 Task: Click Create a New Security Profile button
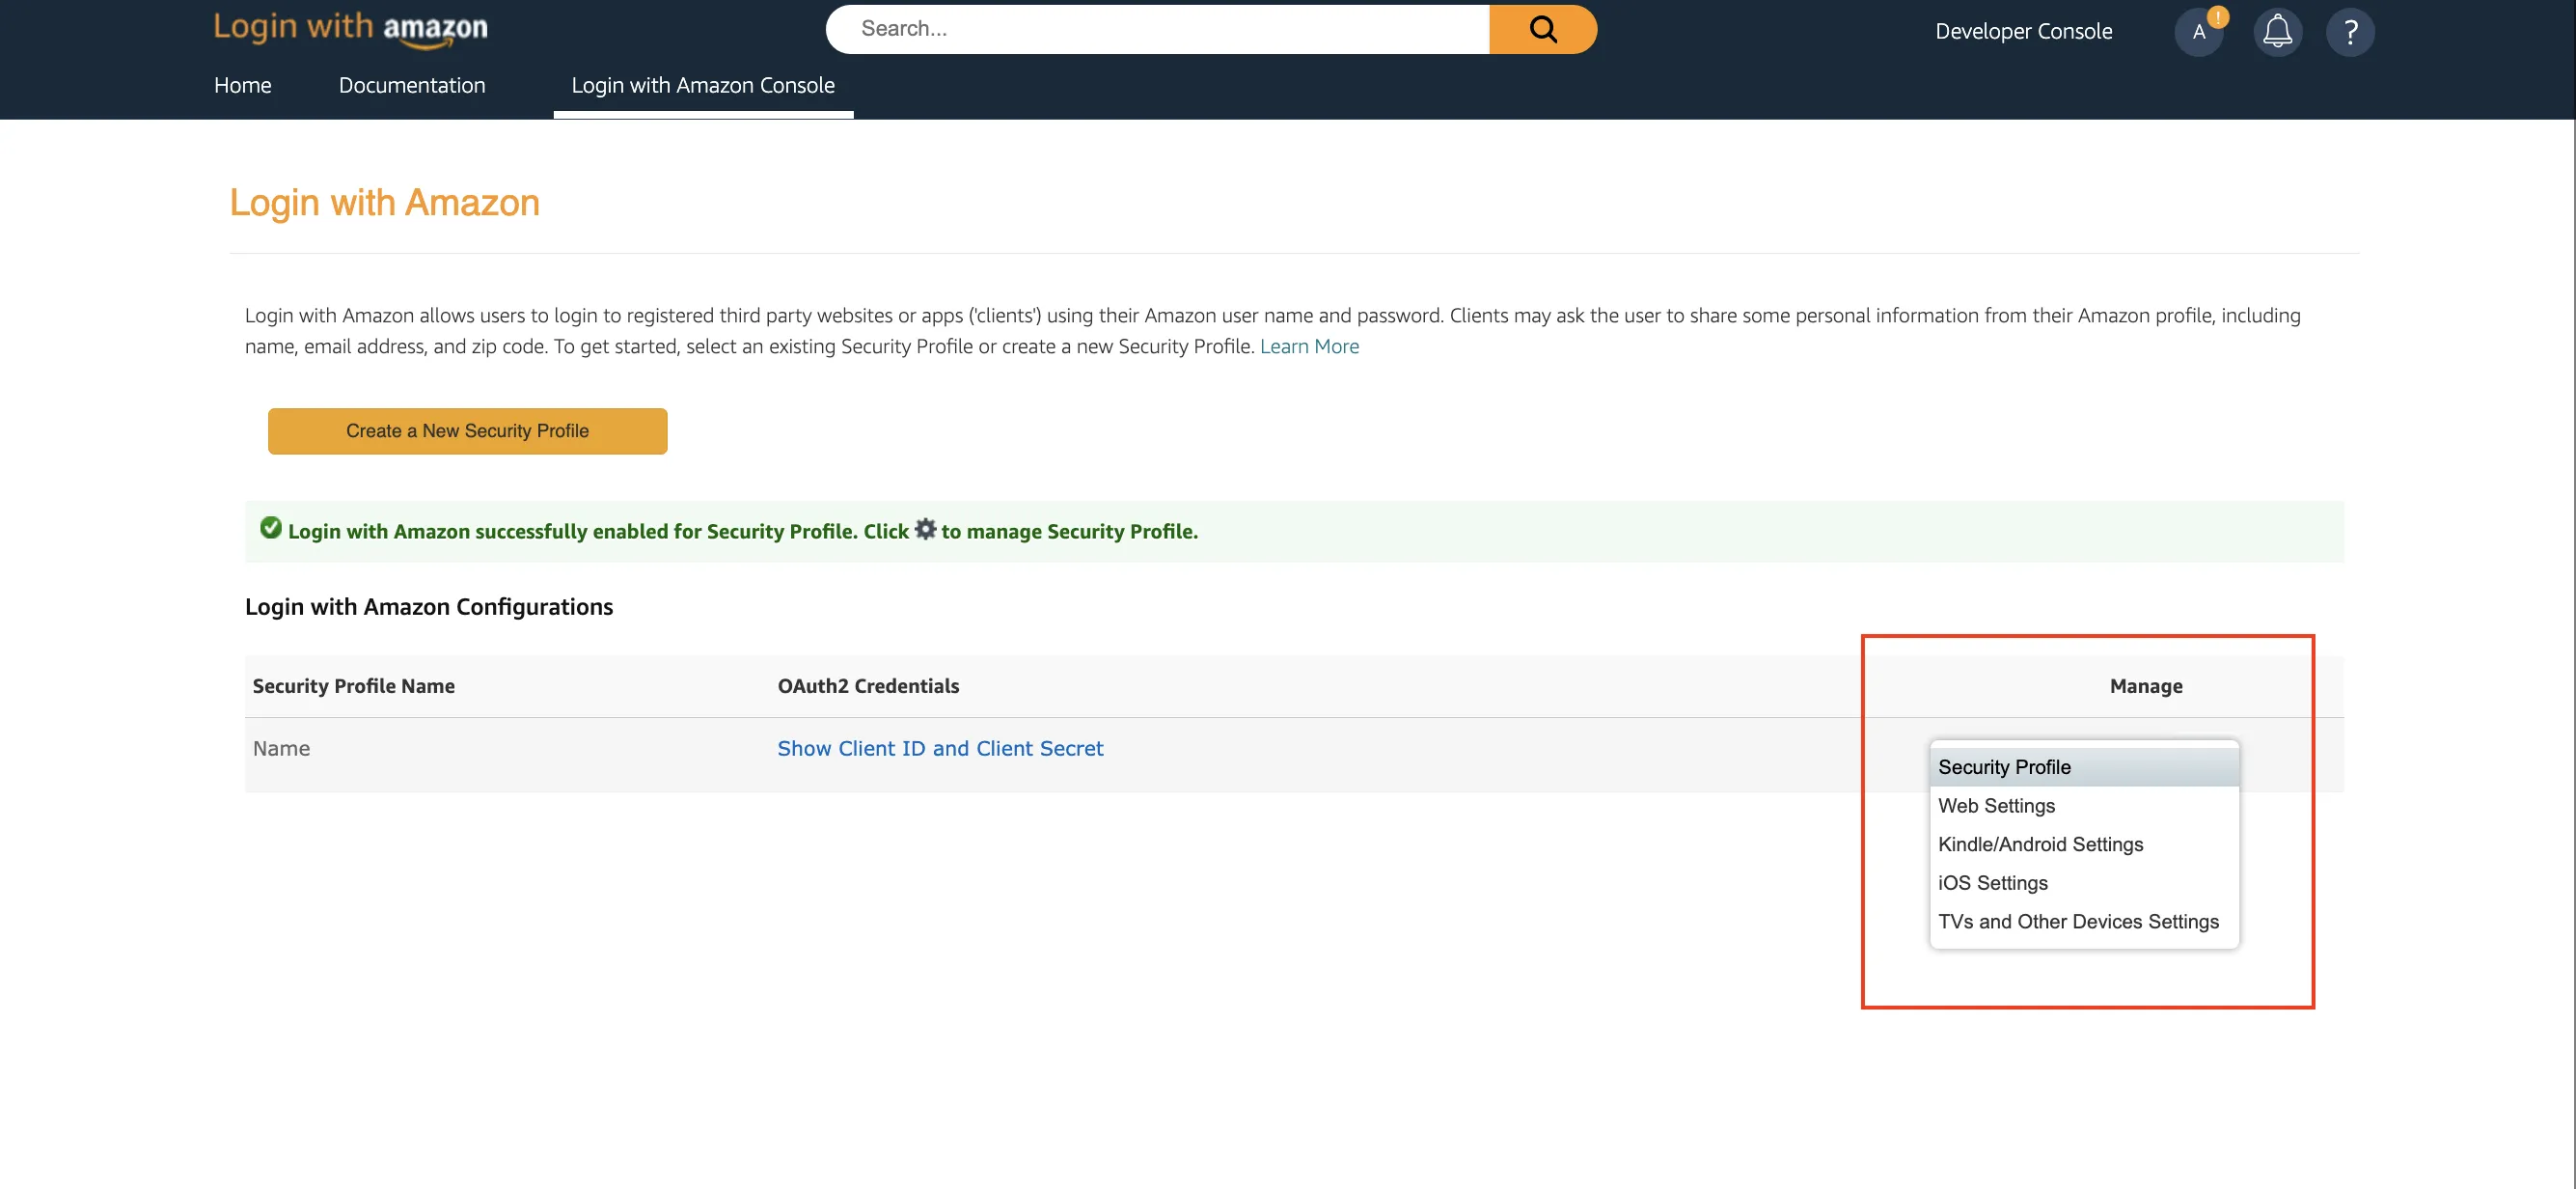pyautogui.click(x=466, y=430)
